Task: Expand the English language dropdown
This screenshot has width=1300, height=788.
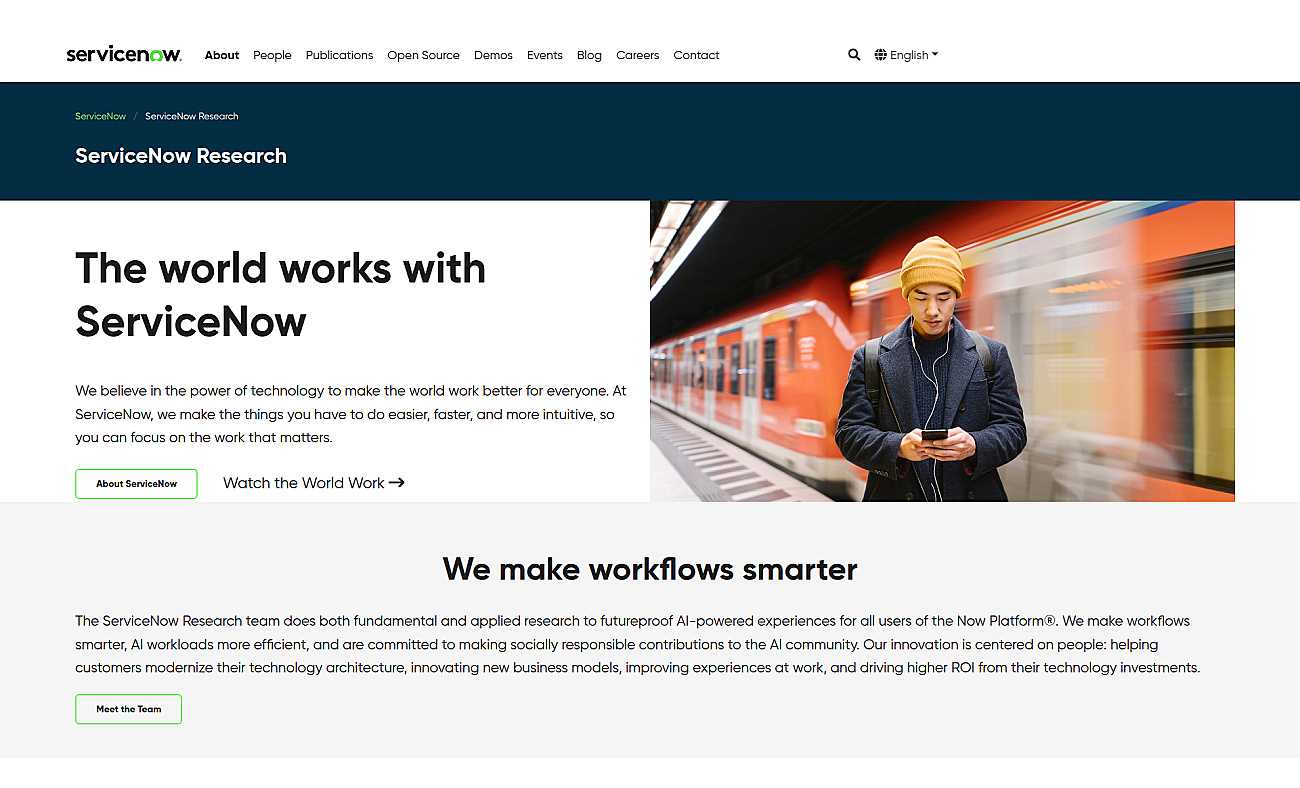Action: tap(907, 55)
